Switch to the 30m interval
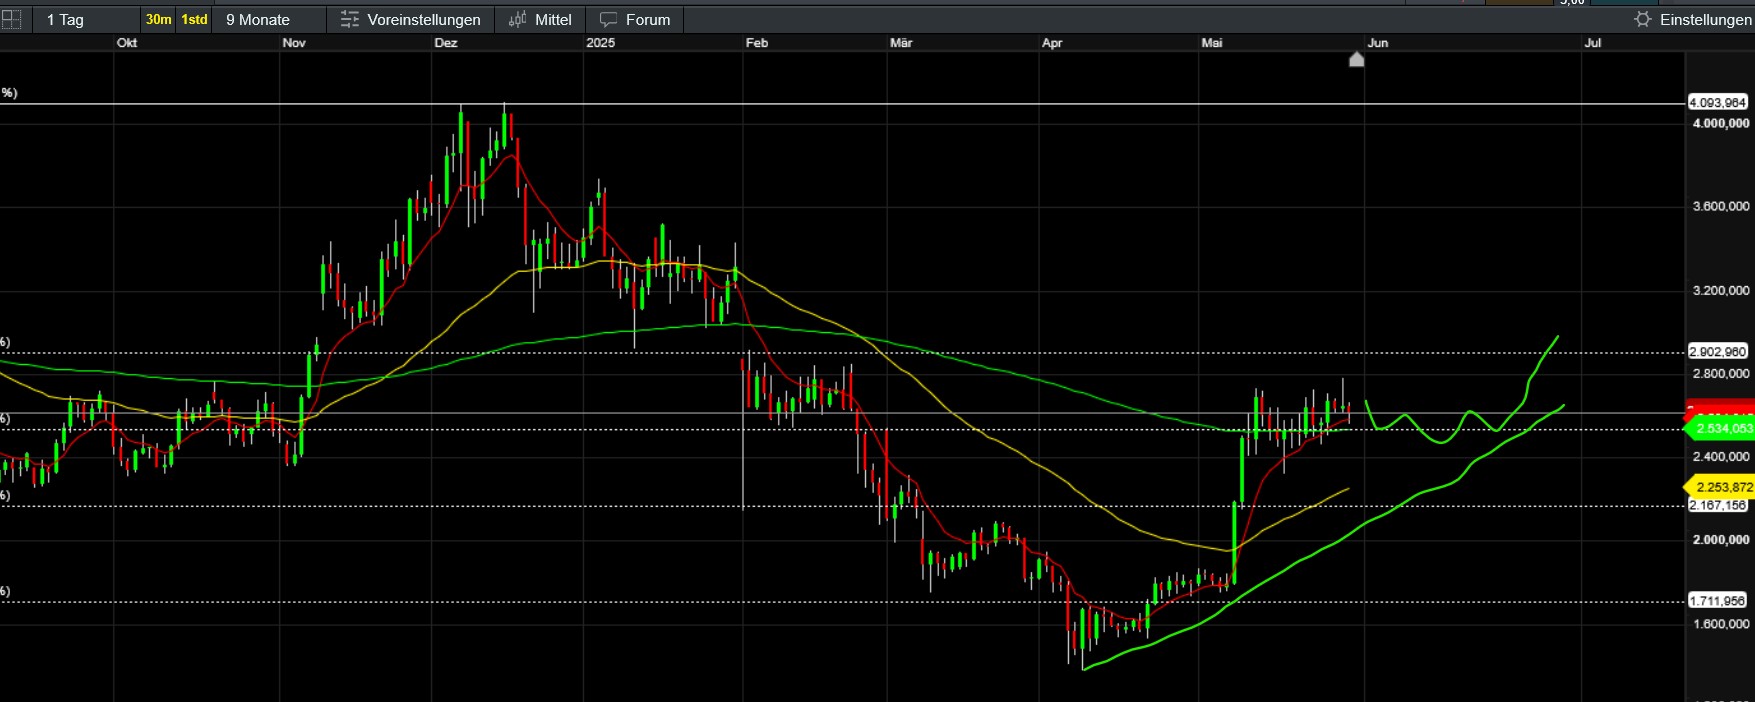Viewport: 1755px width, 702px height. click(x=158, y=20)
